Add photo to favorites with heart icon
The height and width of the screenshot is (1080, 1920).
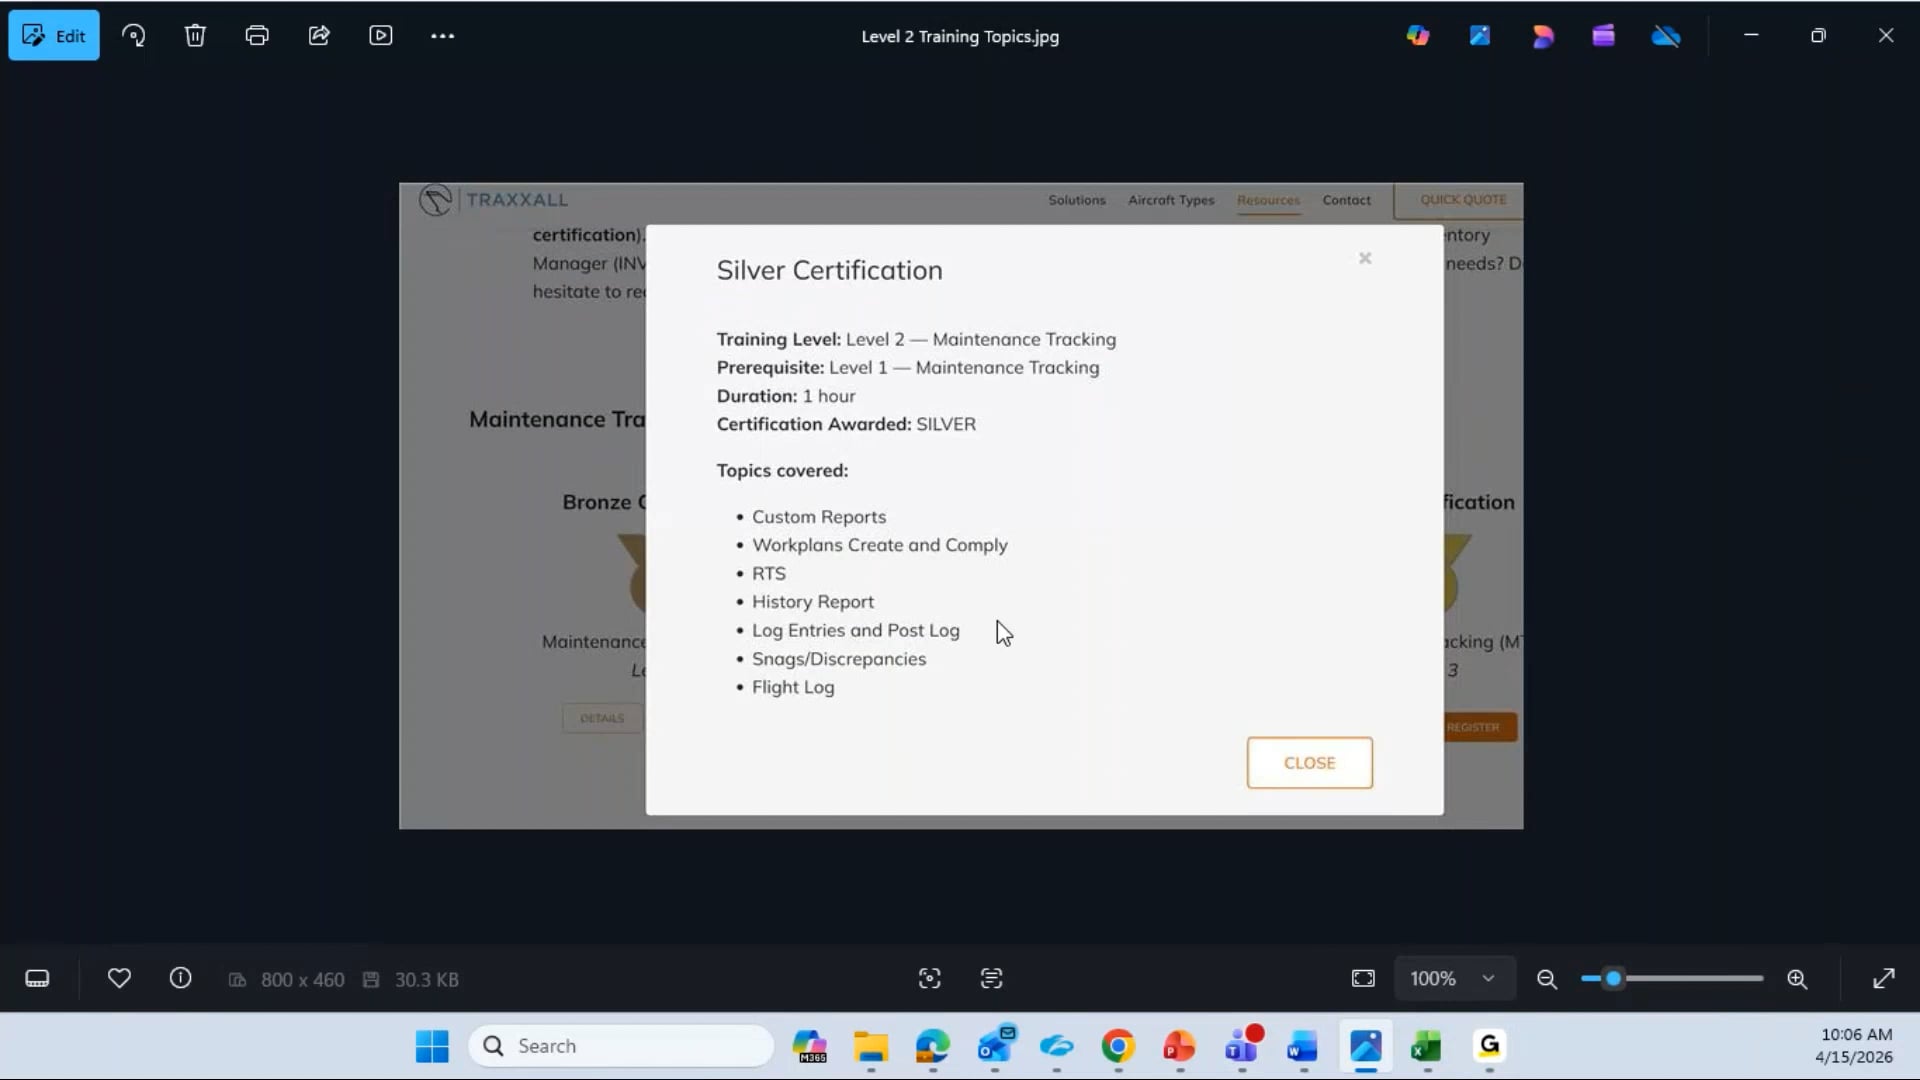click(x=119, y=979)
